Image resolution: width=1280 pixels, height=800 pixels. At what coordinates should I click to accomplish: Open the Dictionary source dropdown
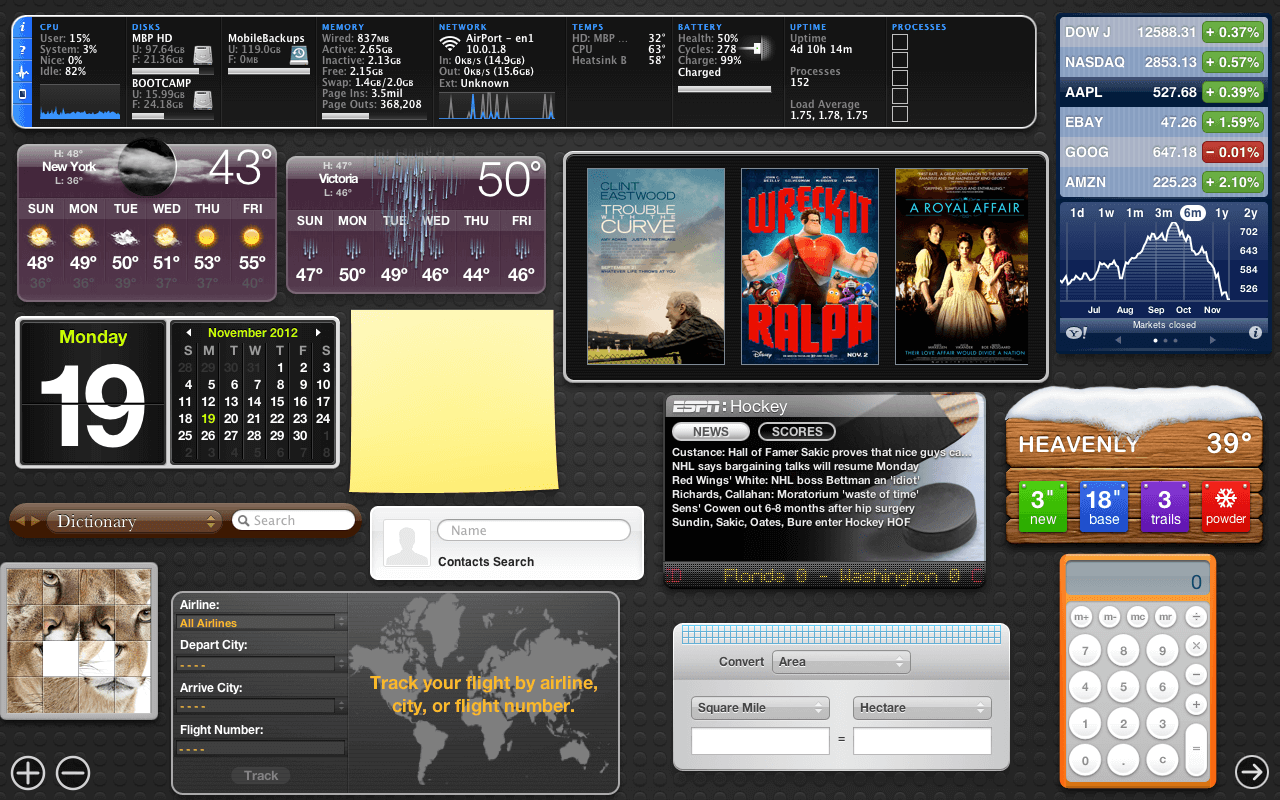(135, 521)
